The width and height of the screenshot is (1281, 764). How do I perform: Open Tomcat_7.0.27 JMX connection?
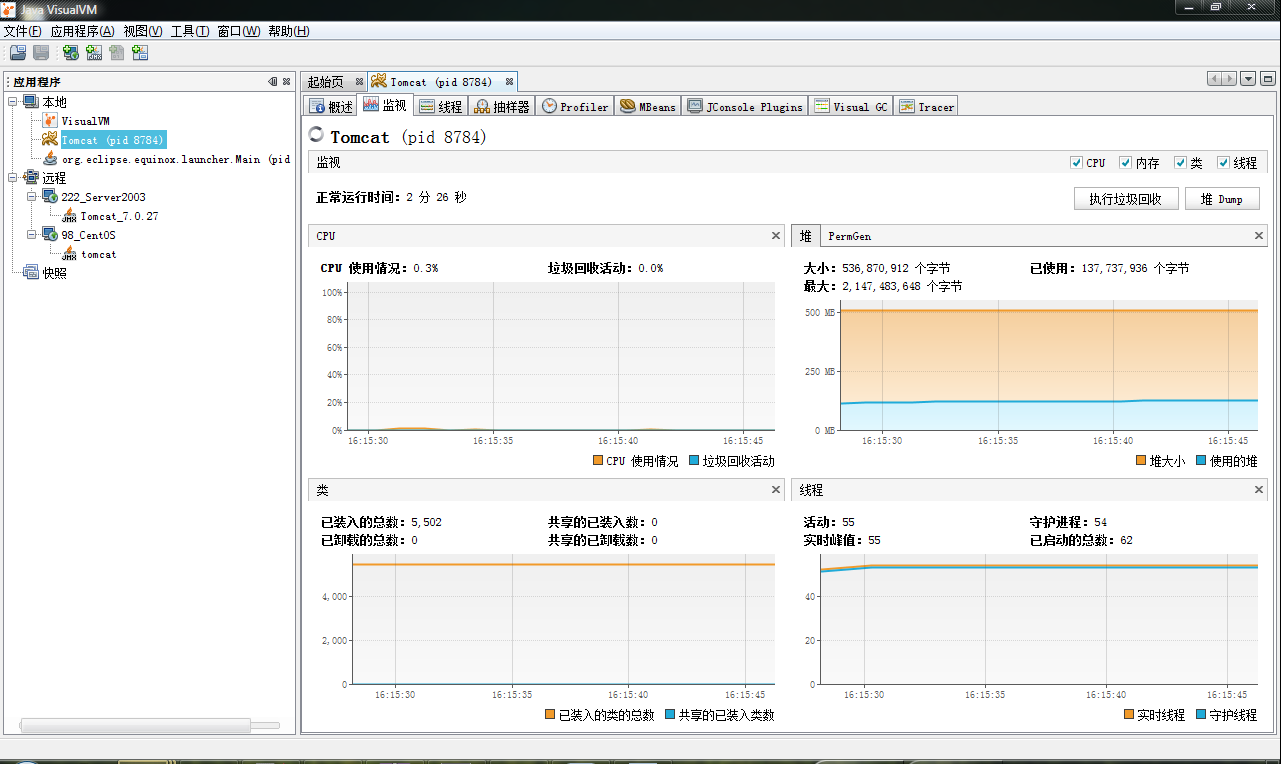(x=119, y=216)
